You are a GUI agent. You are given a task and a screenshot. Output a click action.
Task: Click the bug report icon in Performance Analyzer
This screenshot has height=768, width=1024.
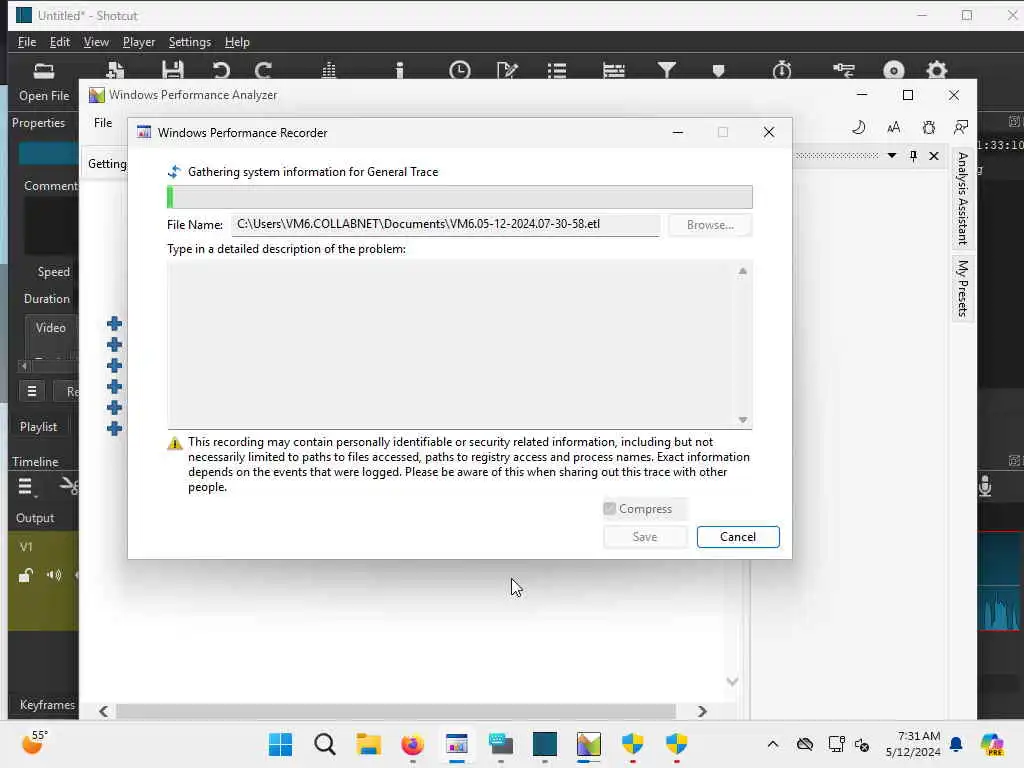tap(929, 127)
